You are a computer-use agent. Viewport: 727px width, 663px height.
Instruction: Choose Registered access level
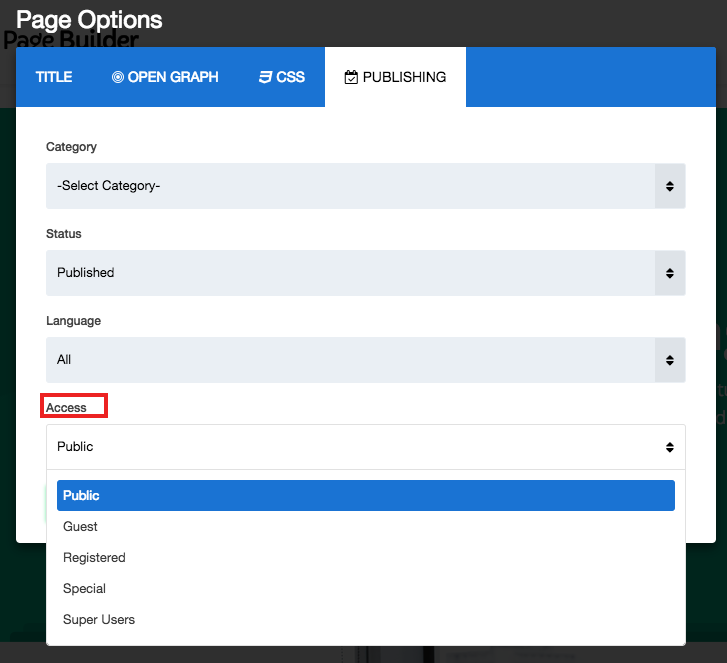point(365,558)
